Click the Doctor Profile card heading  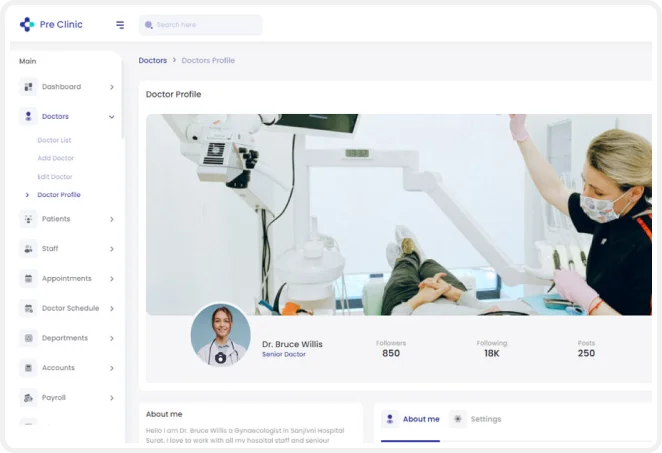174,94
